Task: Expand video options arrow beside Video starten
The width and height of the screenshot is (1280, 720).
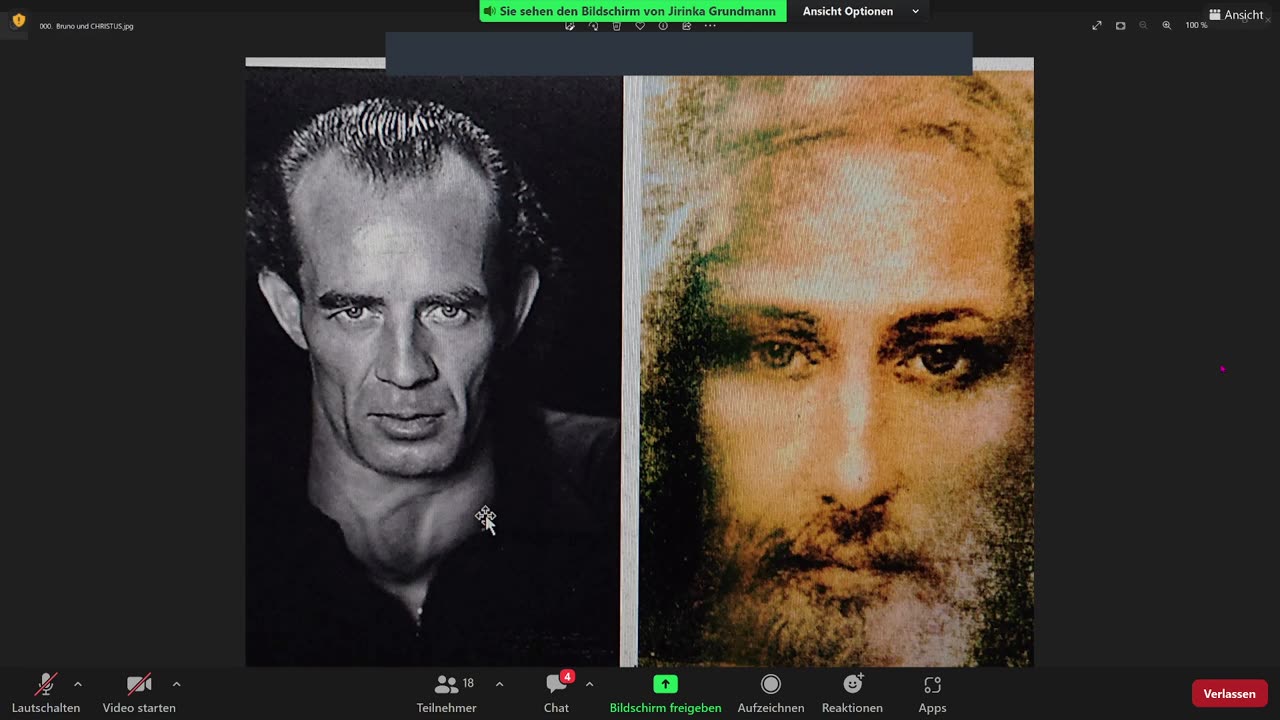Action: [176, 684]
